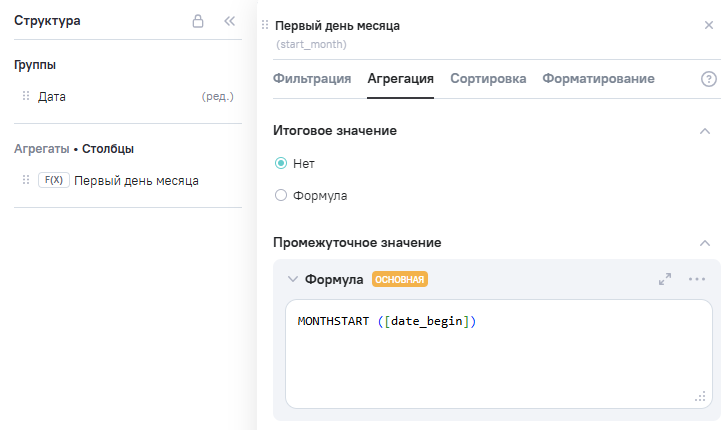Switch to the Агрегация tab
Viewport: 728px width, 430px height.
coord(401,78)
